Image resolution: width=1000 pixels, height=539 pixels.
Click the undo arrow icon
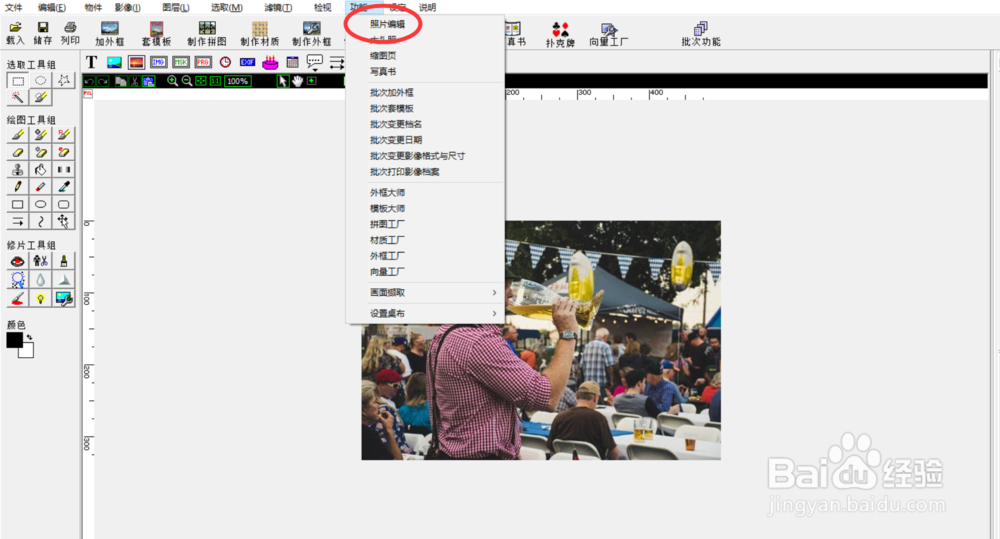89,81
